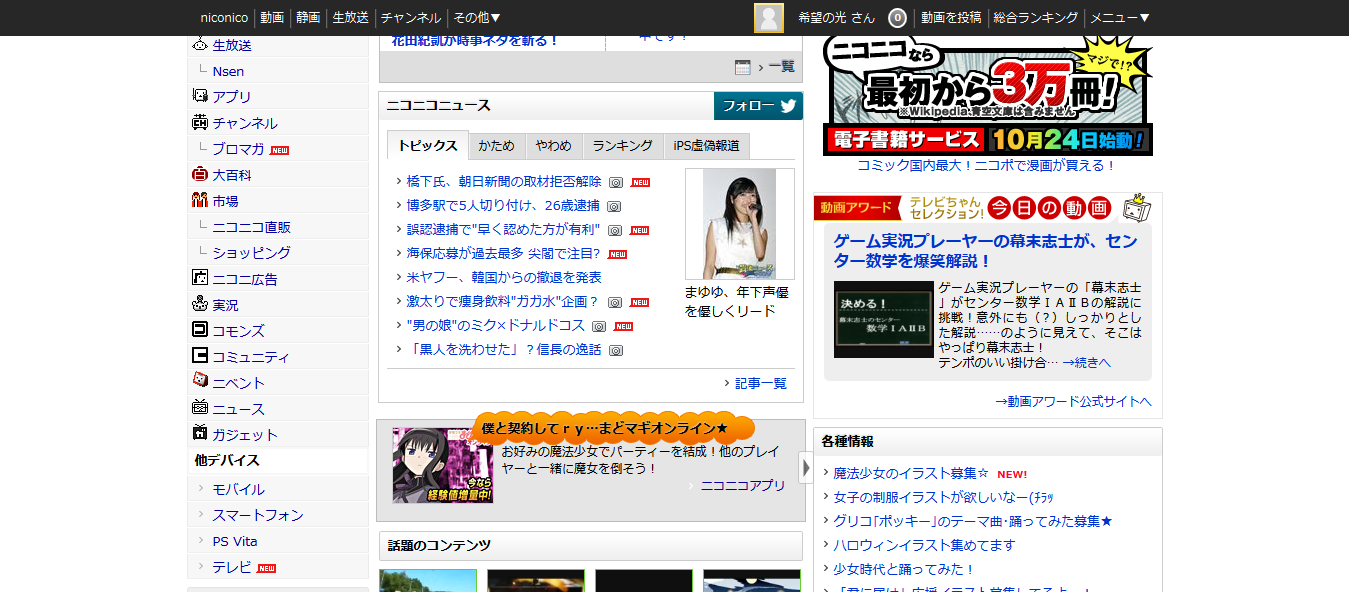1349x592 pixels.
Task: Open the 記事一覧 link
Action: click(x=761, y=383)
